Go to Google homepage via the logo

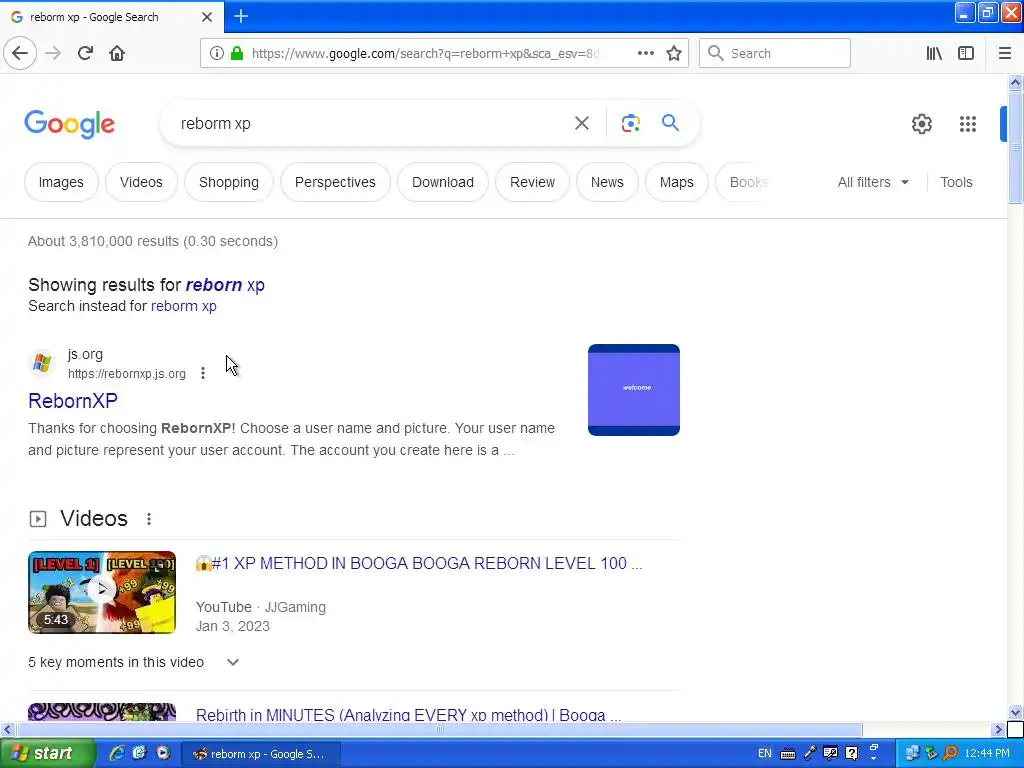(69, 124)
